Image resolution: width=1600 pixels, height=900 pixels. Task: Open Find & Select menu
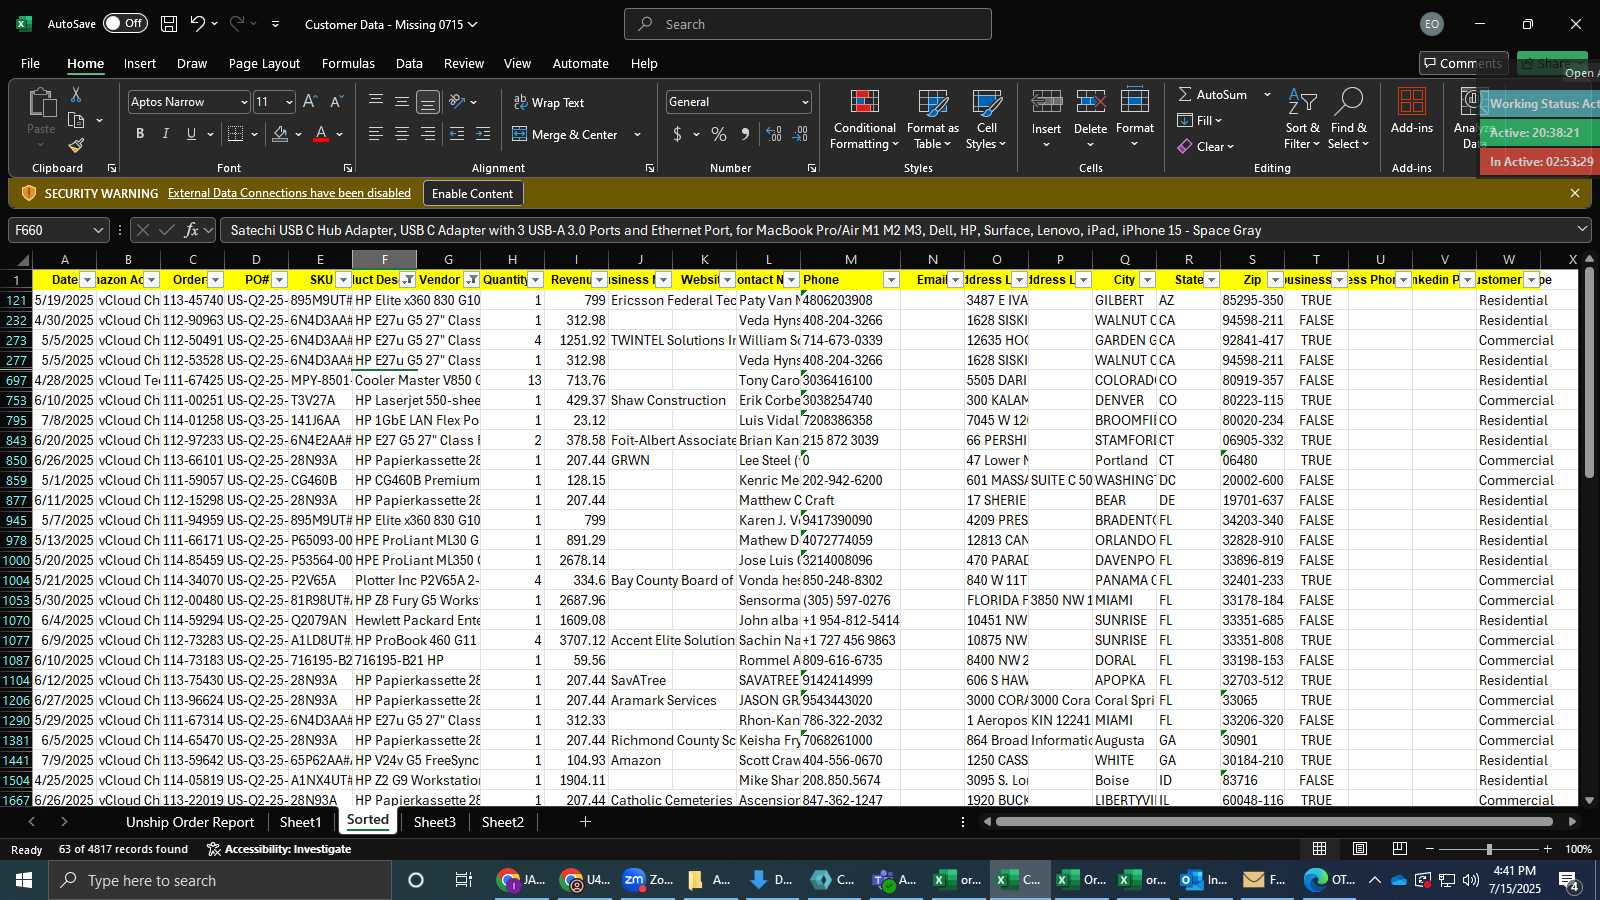(1349, 120)
